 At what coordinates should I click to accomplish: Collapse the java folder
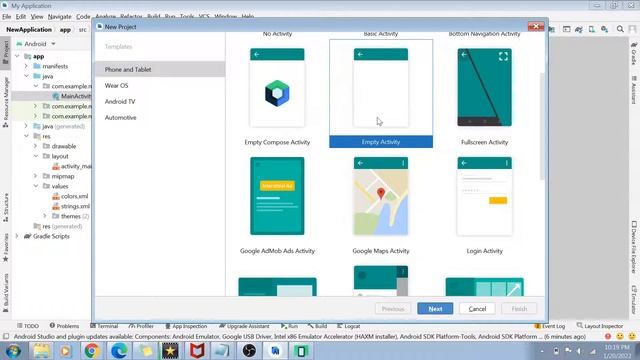[26, 76]
